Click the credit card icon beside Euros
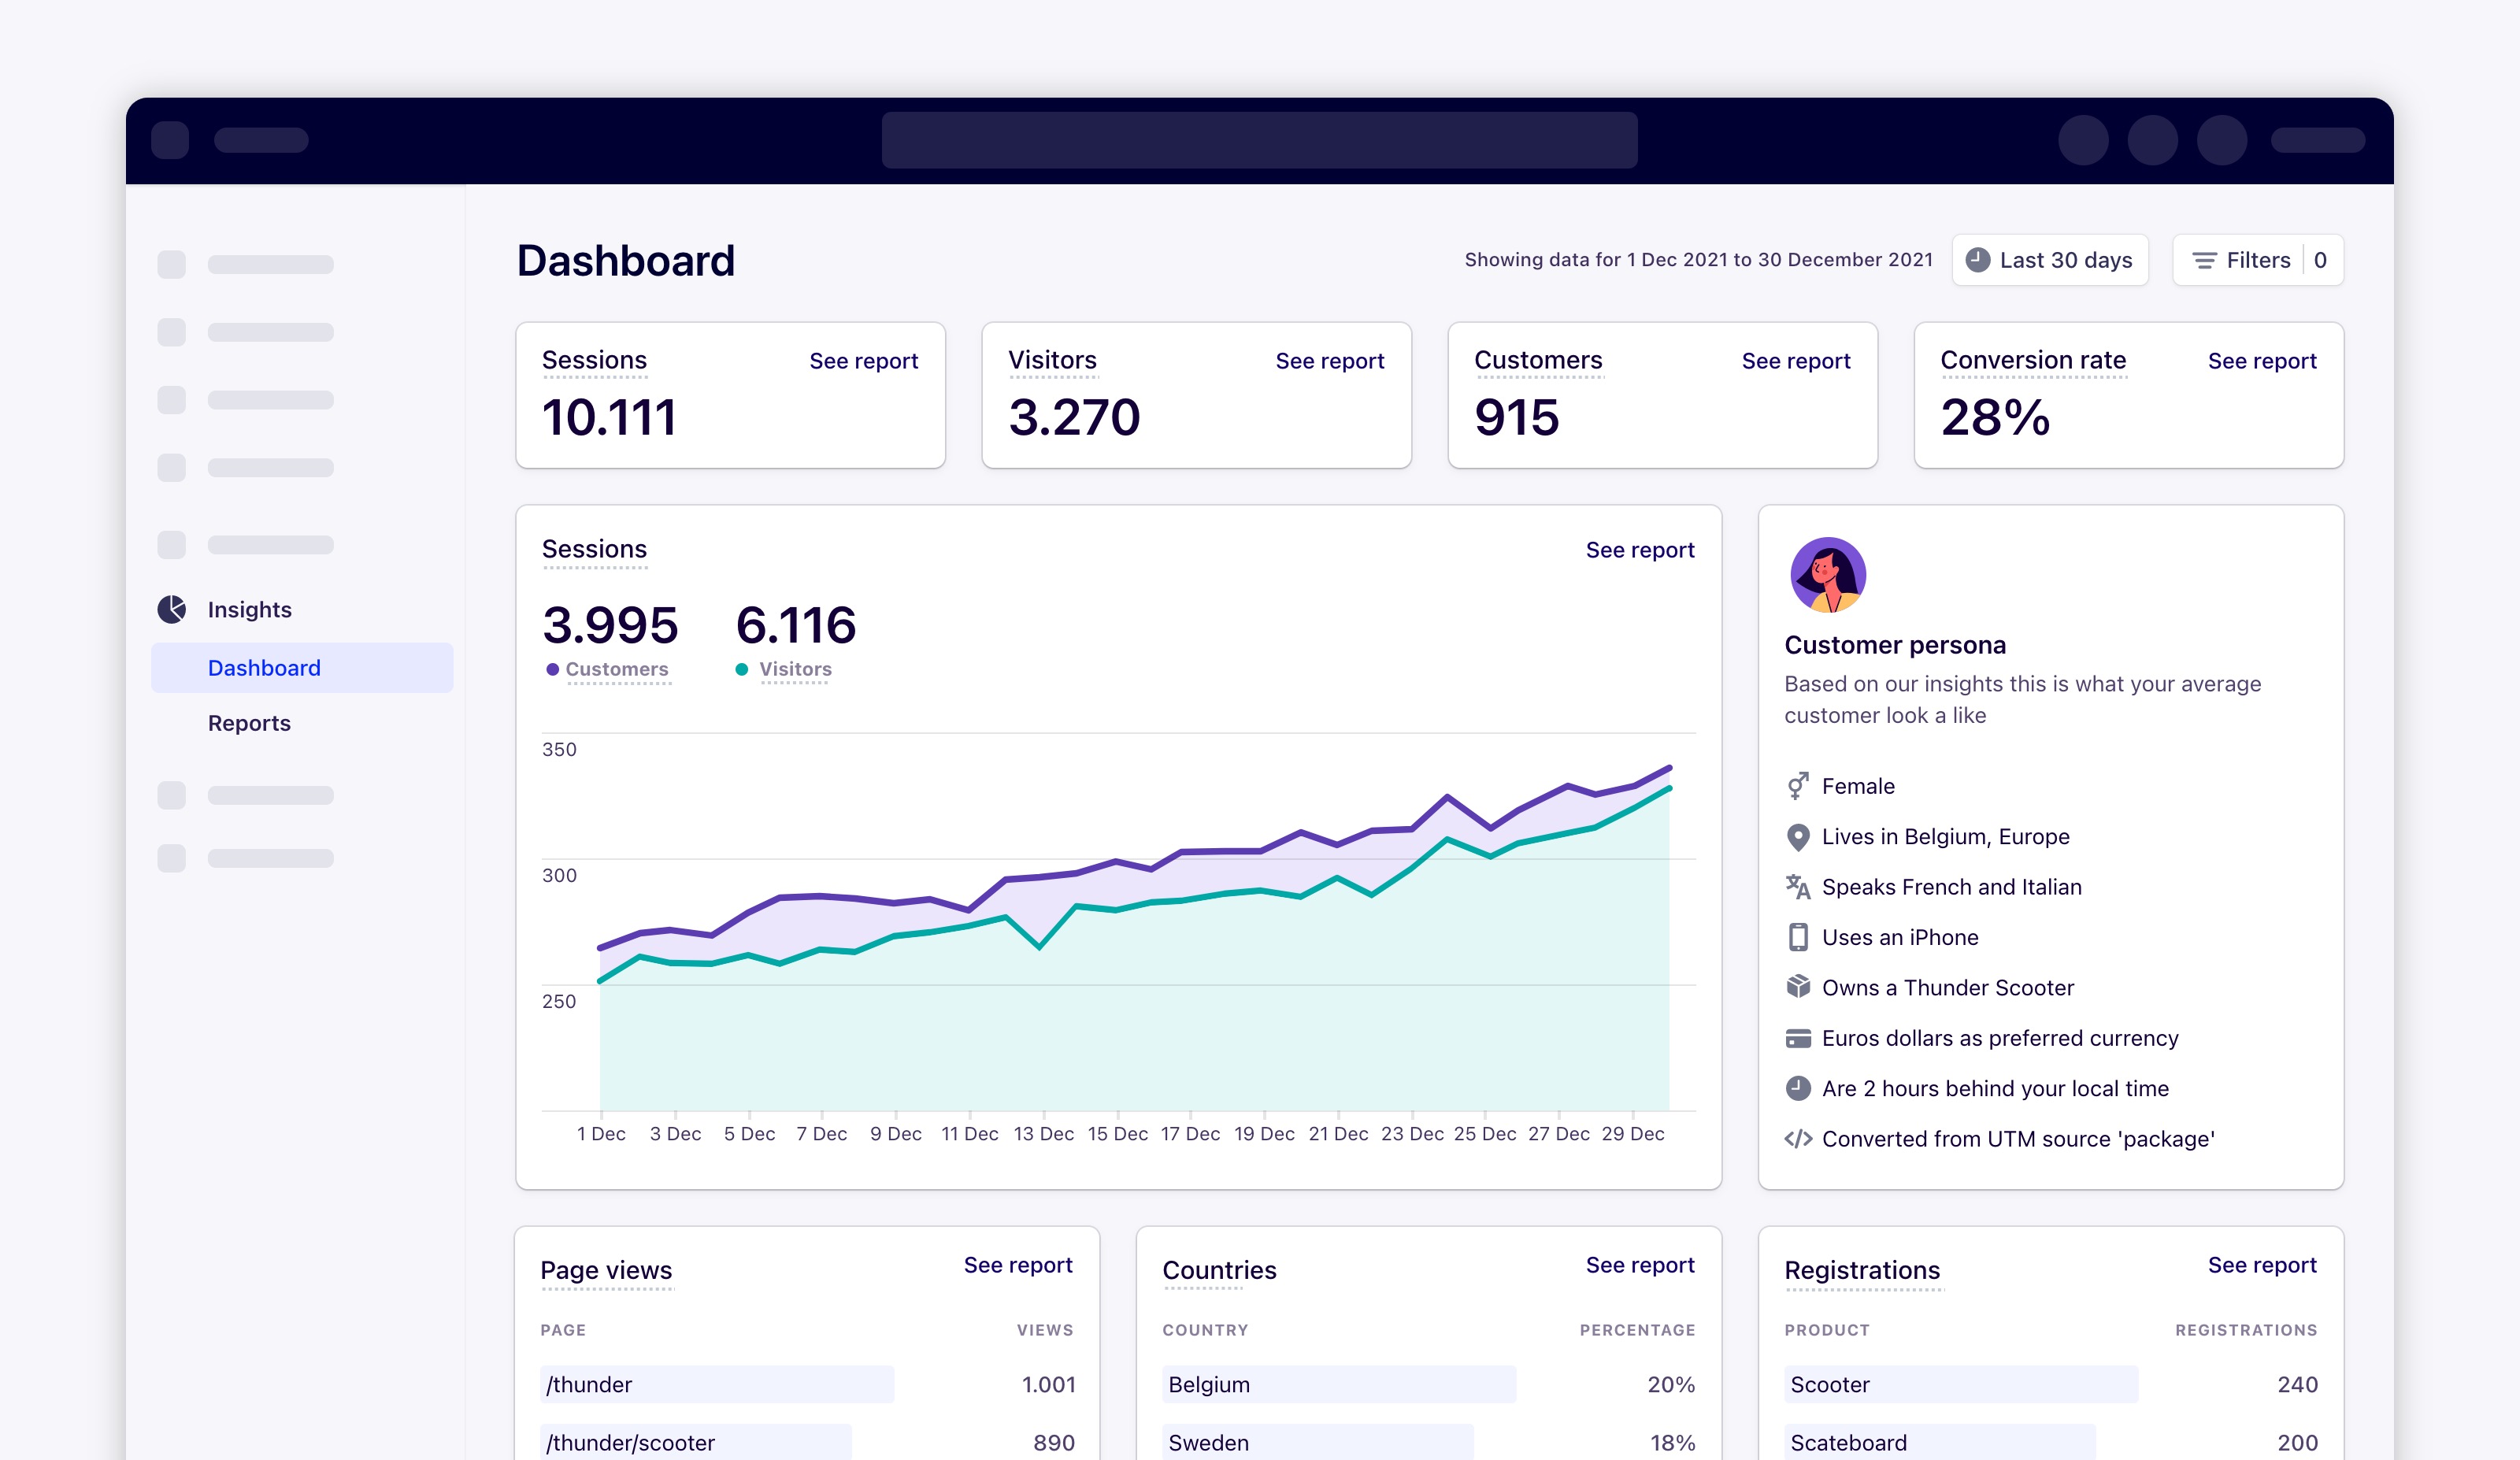The height and width of the screenshot is (1460, 2520). 1797,1038
